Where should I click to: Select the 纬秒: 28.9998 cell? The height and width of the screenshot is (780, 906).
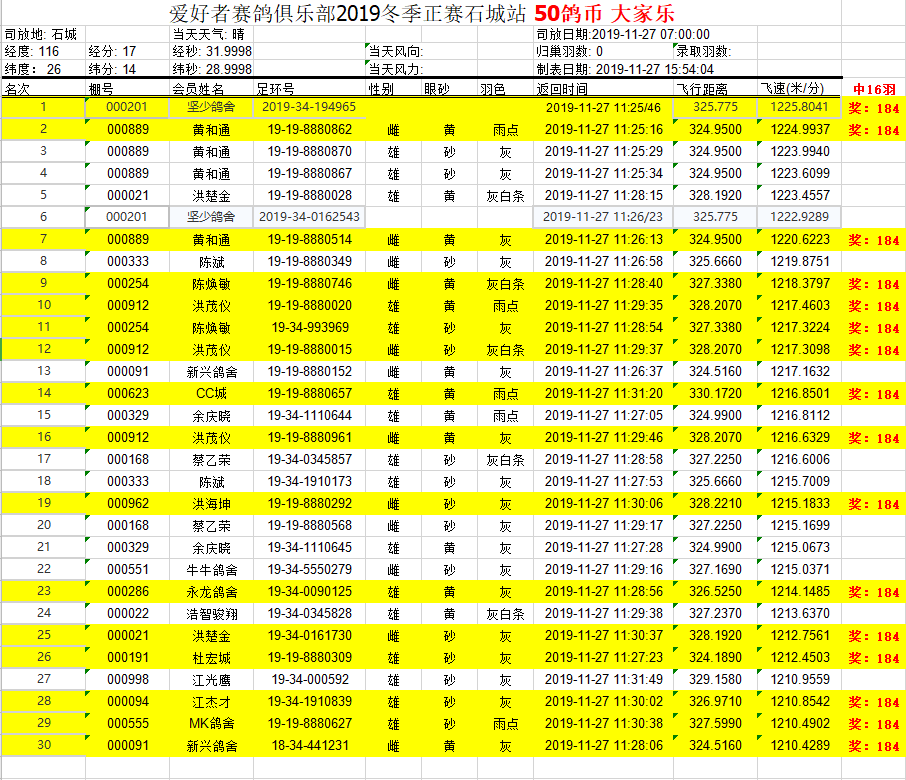coord(212,69)
